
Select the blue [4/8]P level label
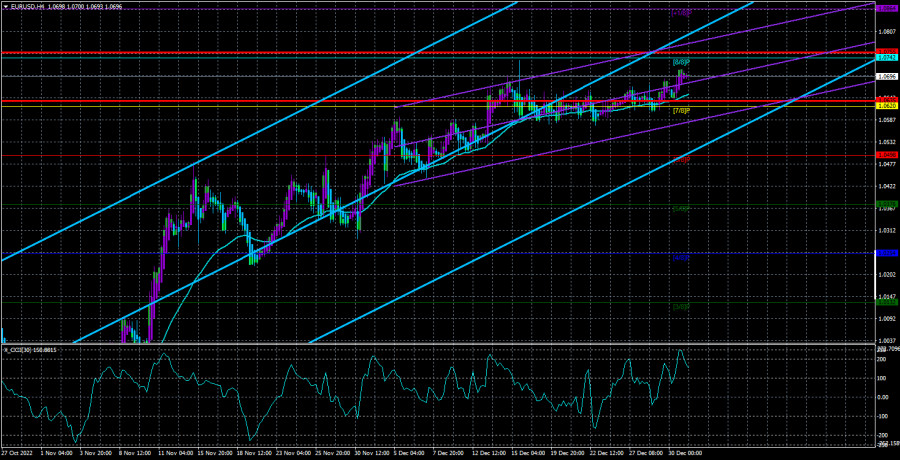[x=681, y=258]
